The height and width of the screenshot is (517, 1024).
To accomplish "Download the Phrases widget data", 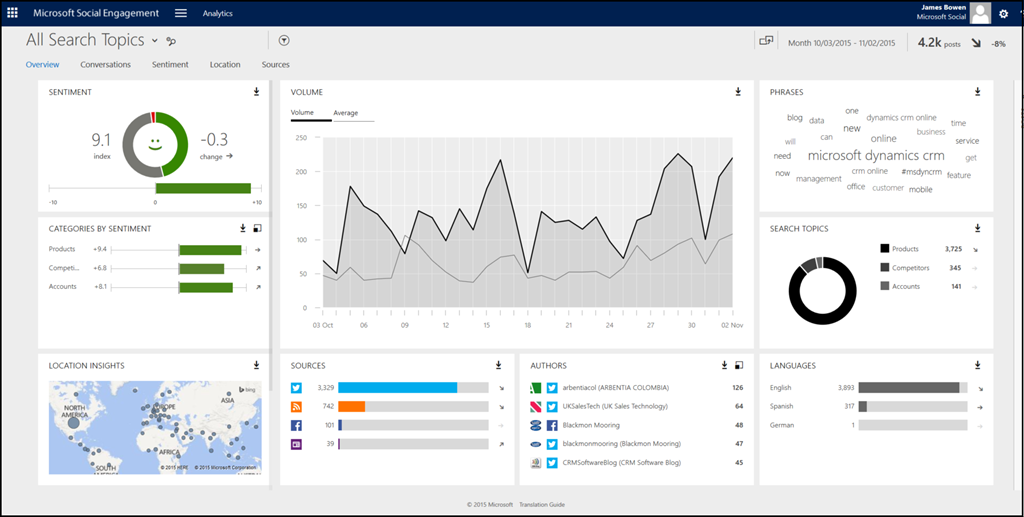I will tap(978, 92).
